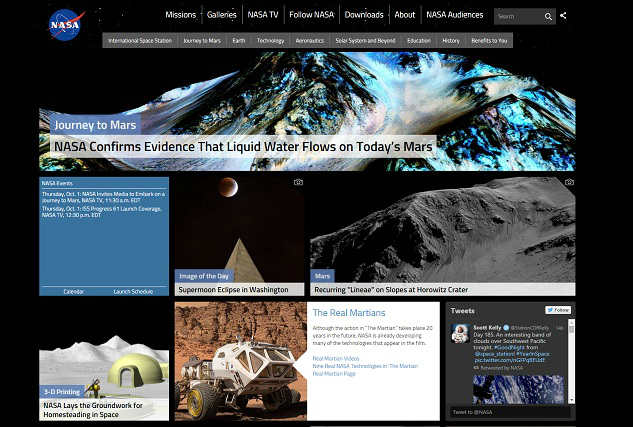Click the search magnifier icon
This screenshot has width=633, height=427.
tap(548, 17)
